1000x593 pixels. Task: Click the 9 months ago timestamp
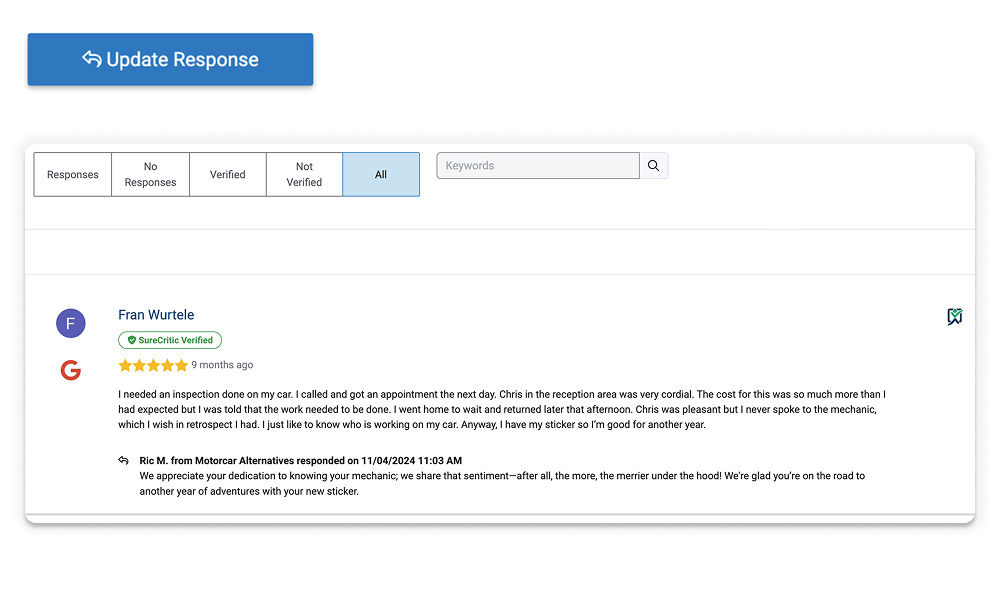(x=222, y=365)
